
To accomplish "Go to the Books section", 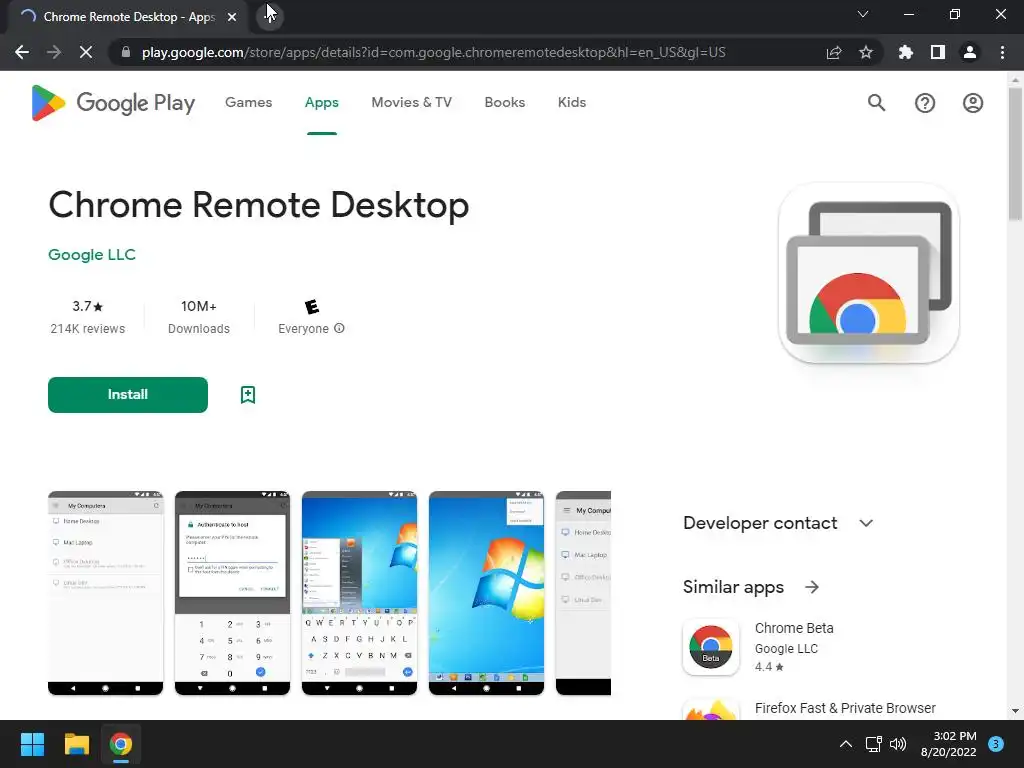I will click(504, 103).
